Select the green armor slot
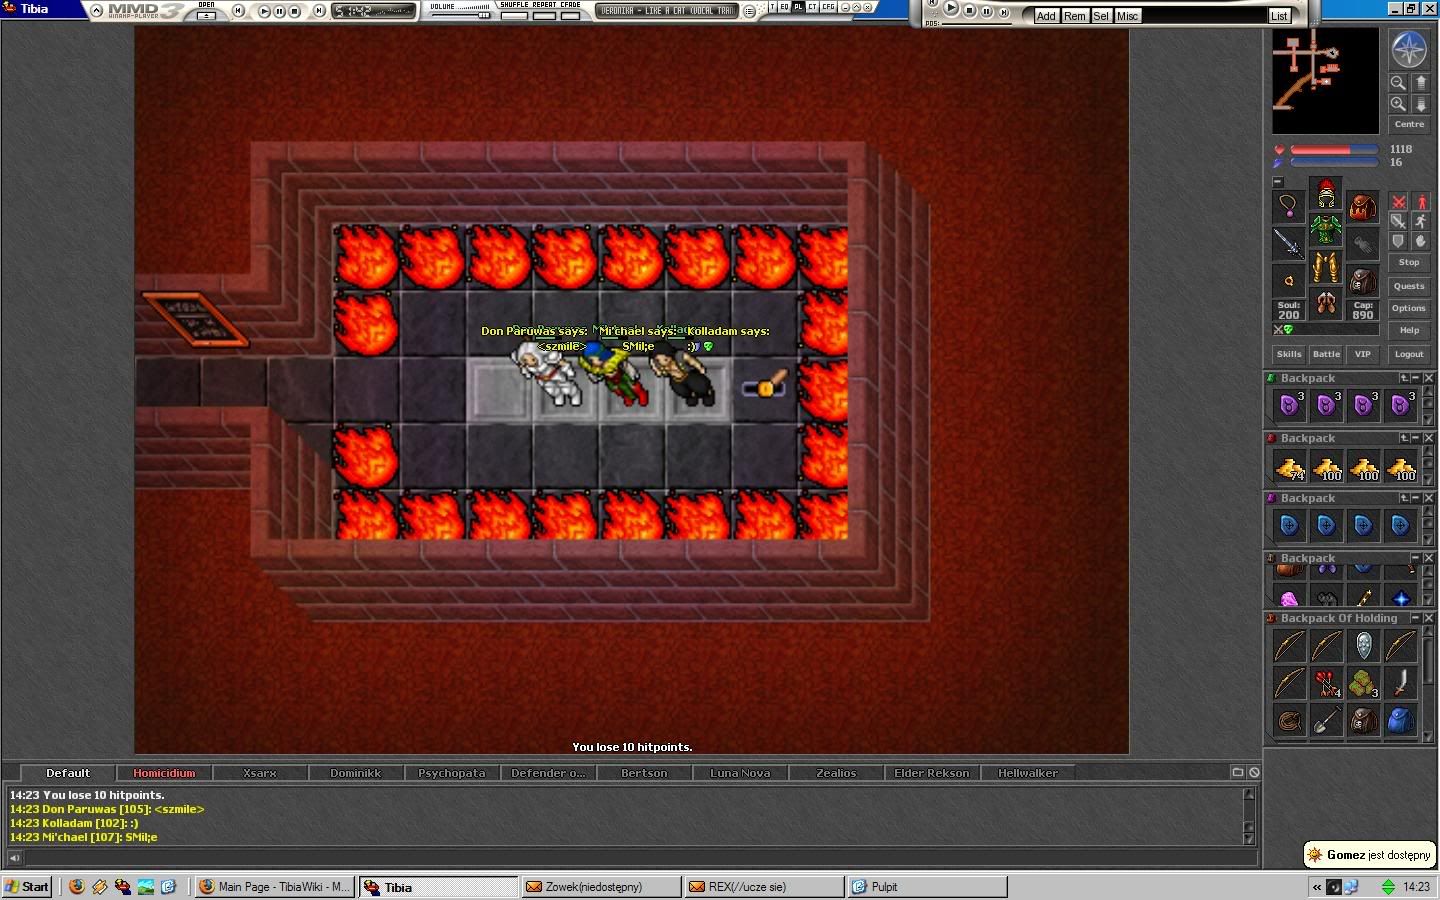The width and height of the screenshot is (1440, 900). coord(1326,230)
